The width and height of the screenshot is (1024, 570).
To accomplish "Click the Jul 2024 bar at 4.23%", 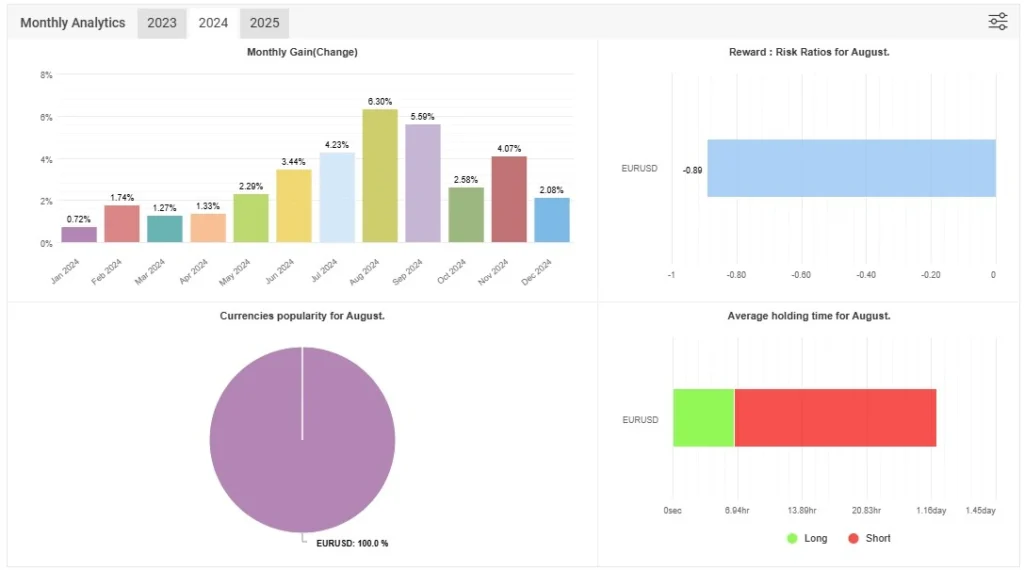I will [x=337, y=198].
